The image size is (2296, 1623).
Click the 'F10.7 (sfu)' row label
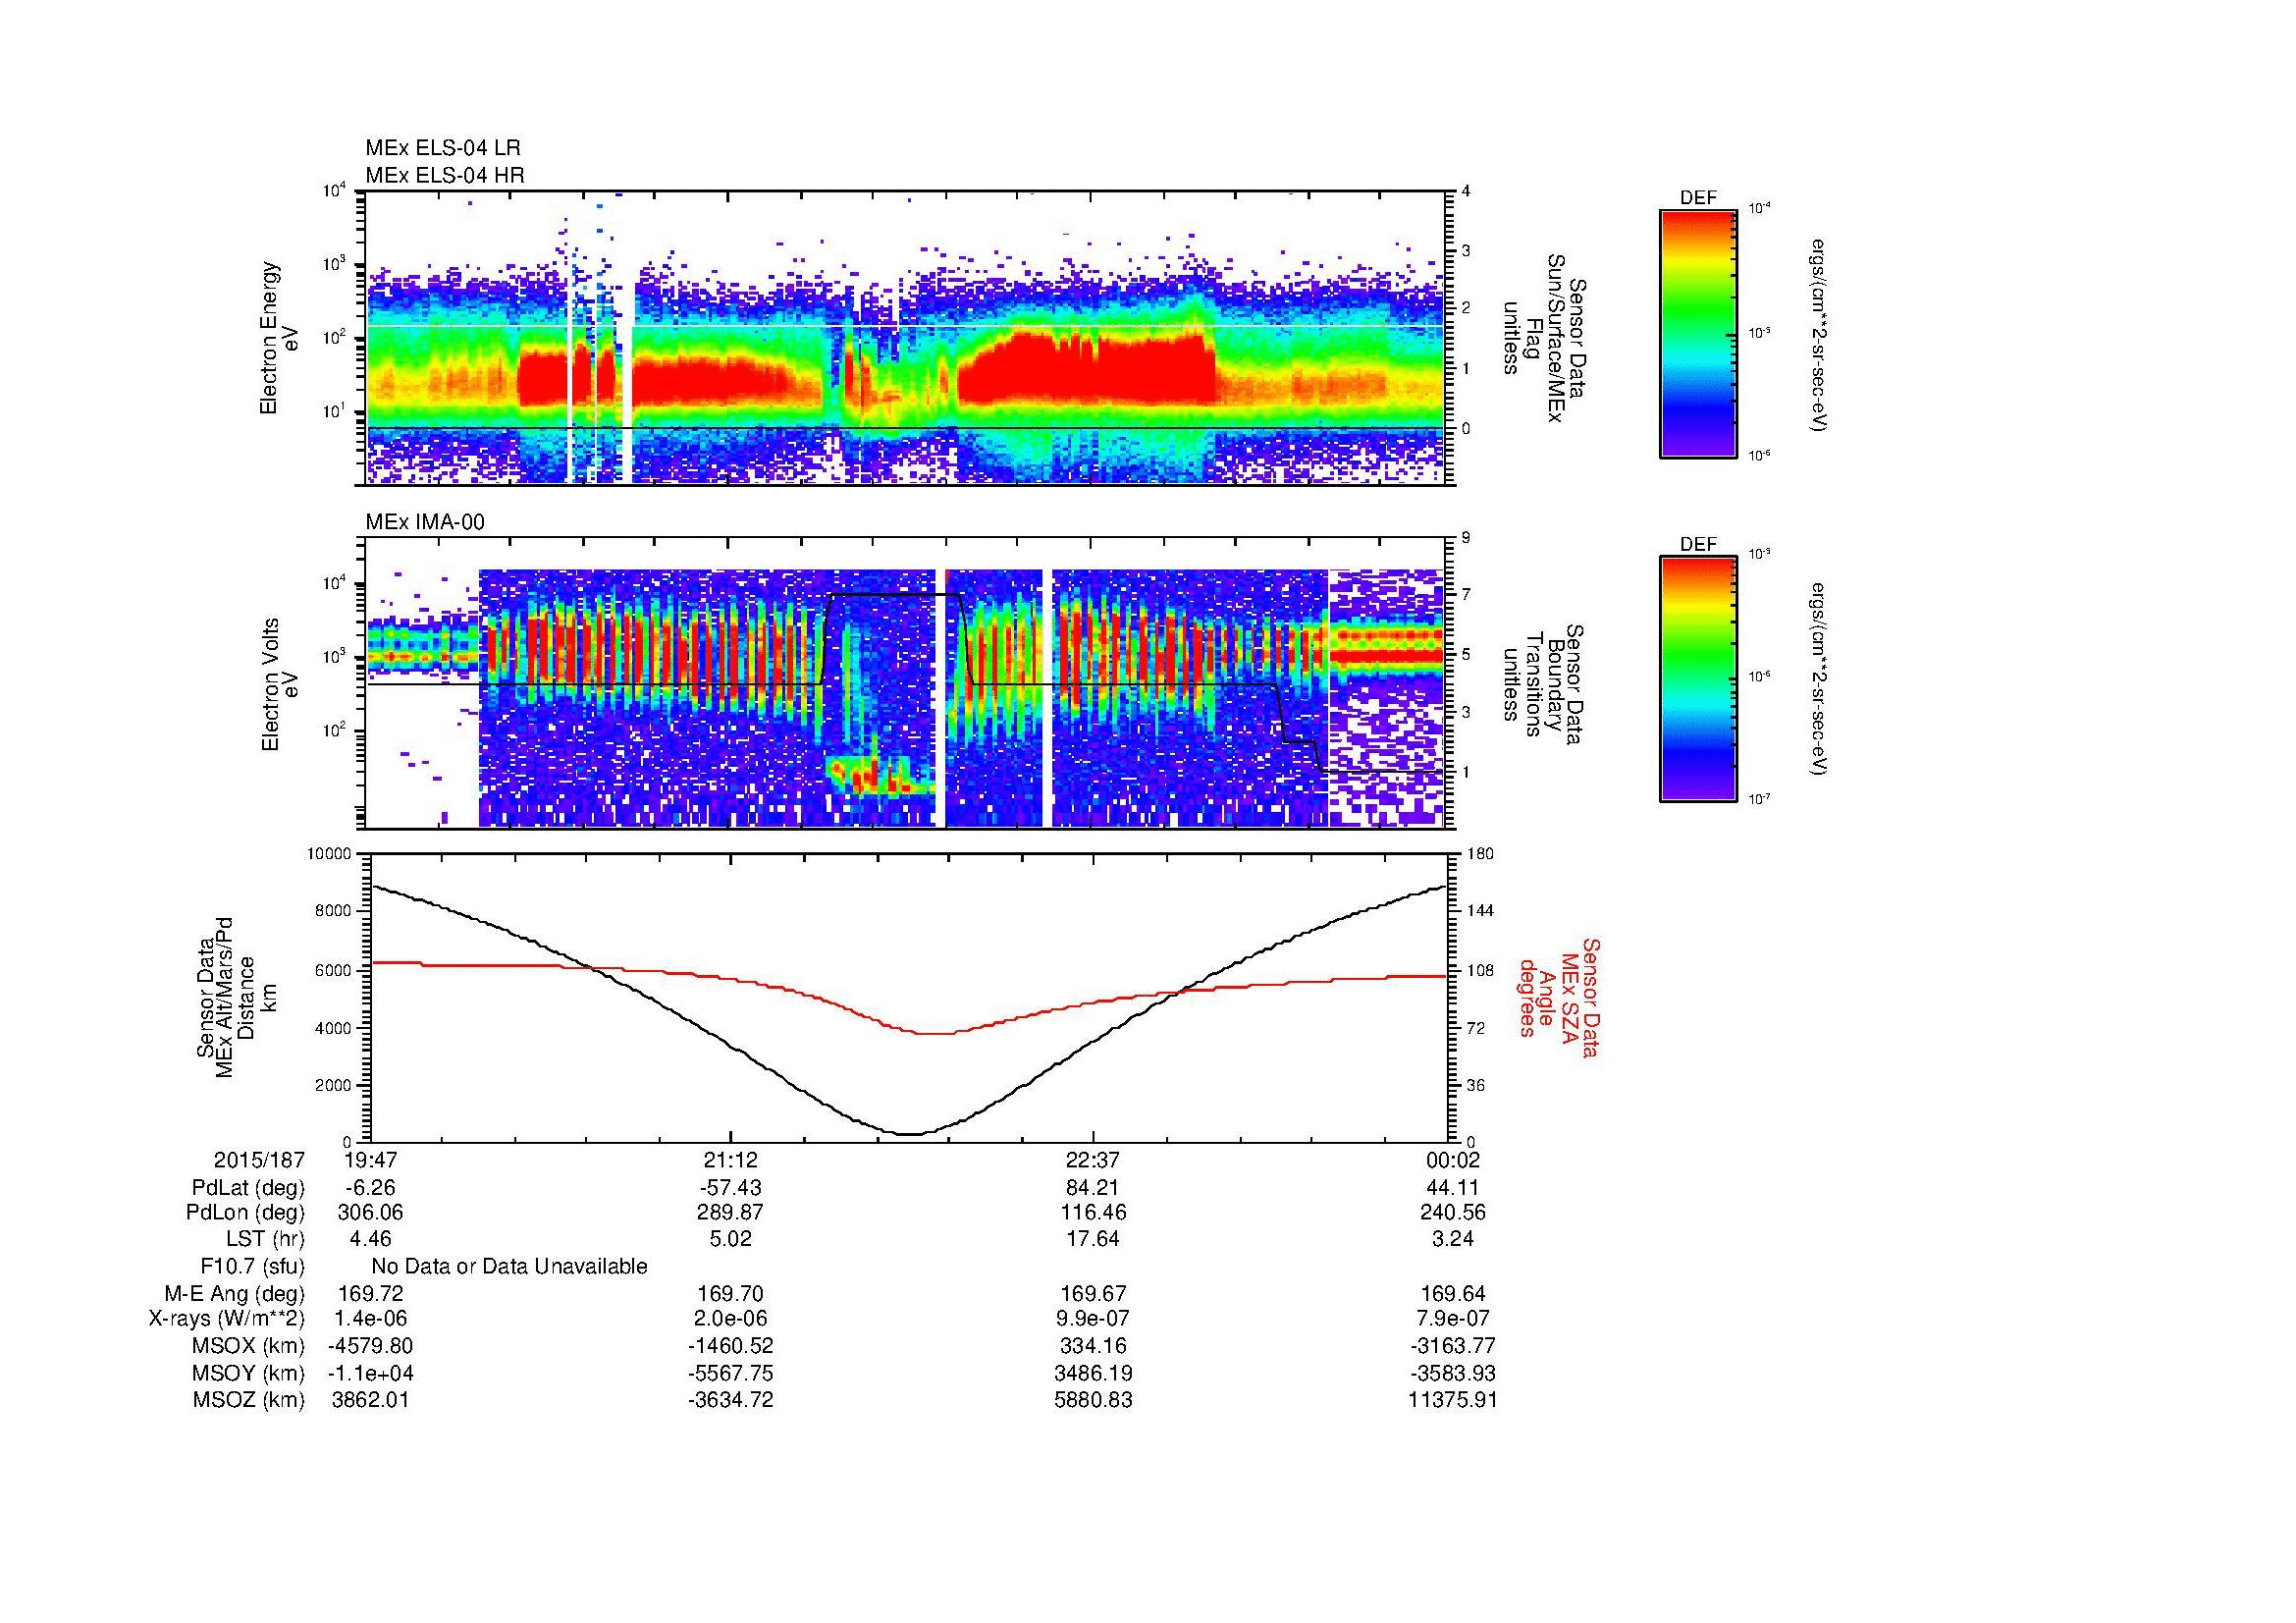[252, 1266]
